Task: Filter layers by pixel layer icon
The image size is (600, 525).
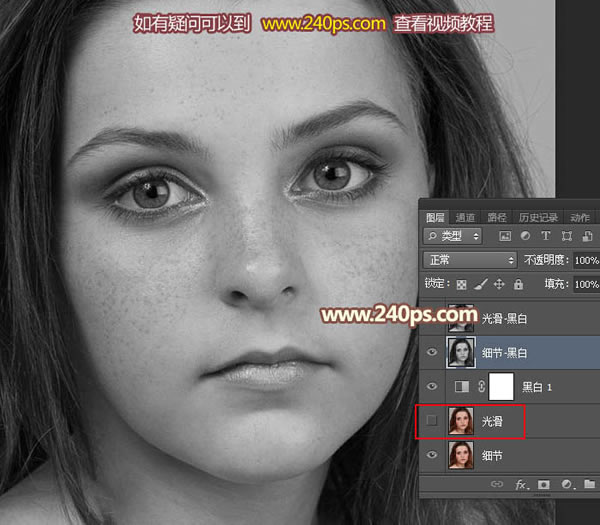Action: [x=505, y=236]
